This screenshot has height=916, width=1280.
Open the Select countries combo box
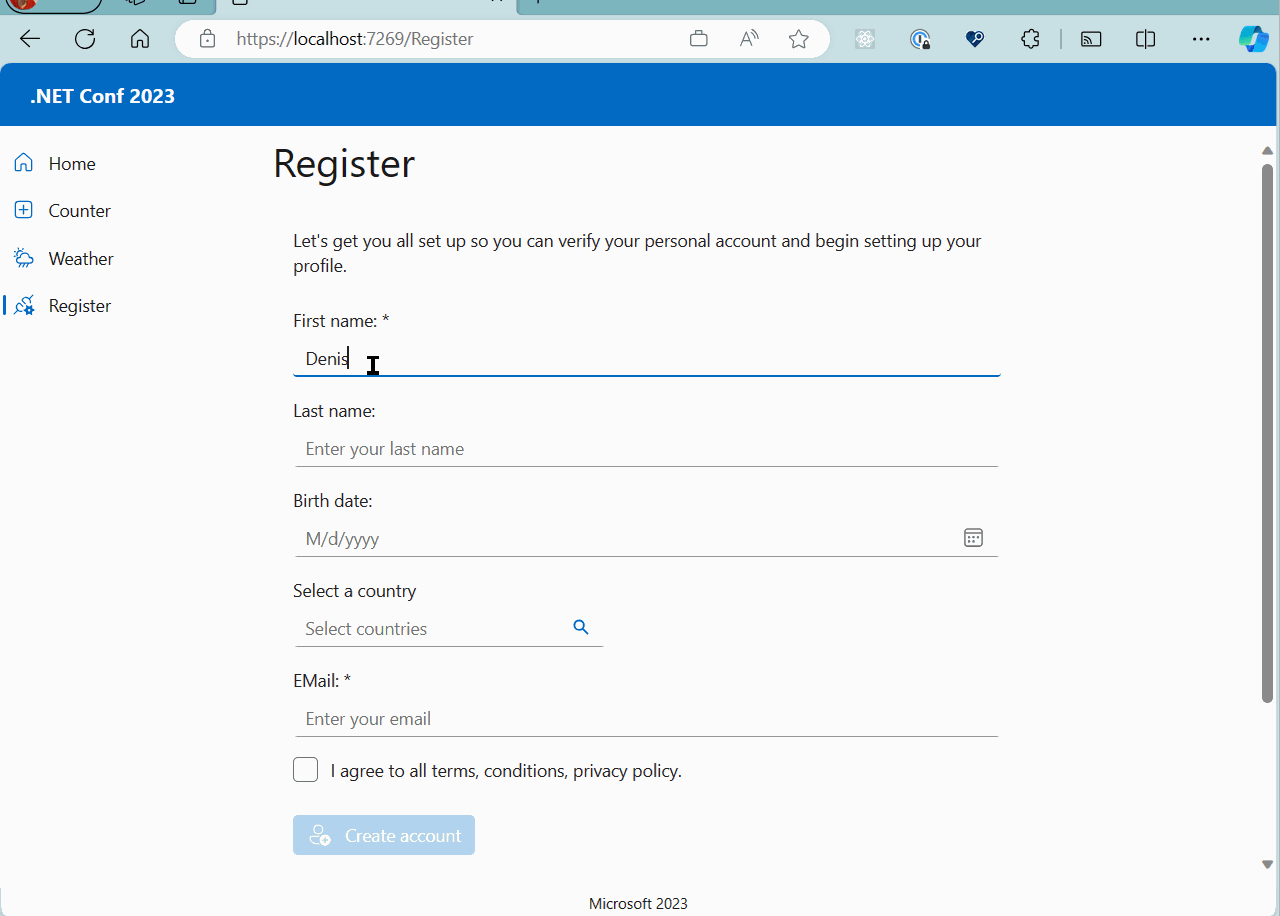click(x=449, y=629)
